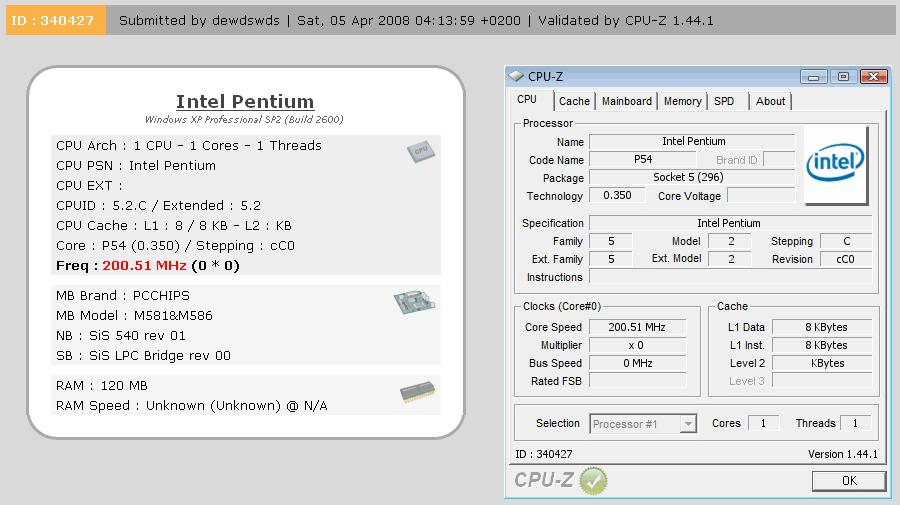Click the CPU-Z title bar chip icon
This screenshot has height=505, width=900.
(x=516, y=76)
